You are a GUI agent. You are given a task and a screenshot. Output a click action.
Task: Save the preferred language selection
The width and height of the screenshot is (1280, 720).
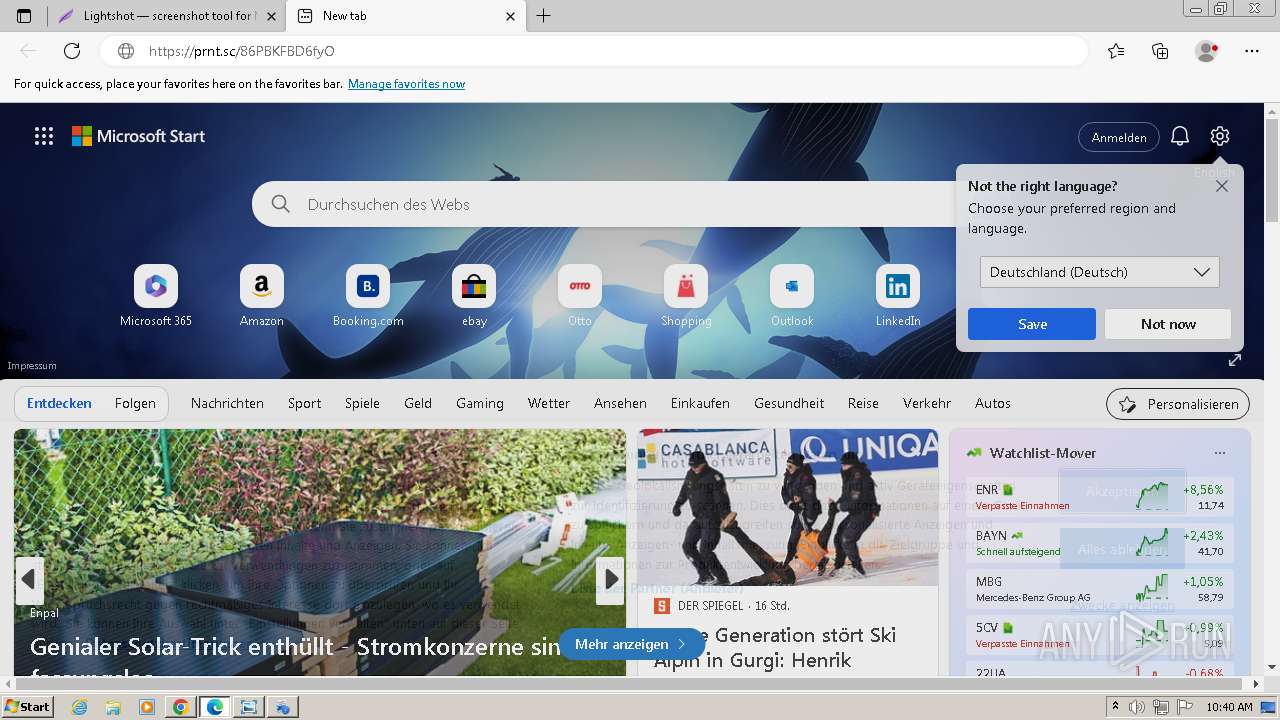(1032, 324)
